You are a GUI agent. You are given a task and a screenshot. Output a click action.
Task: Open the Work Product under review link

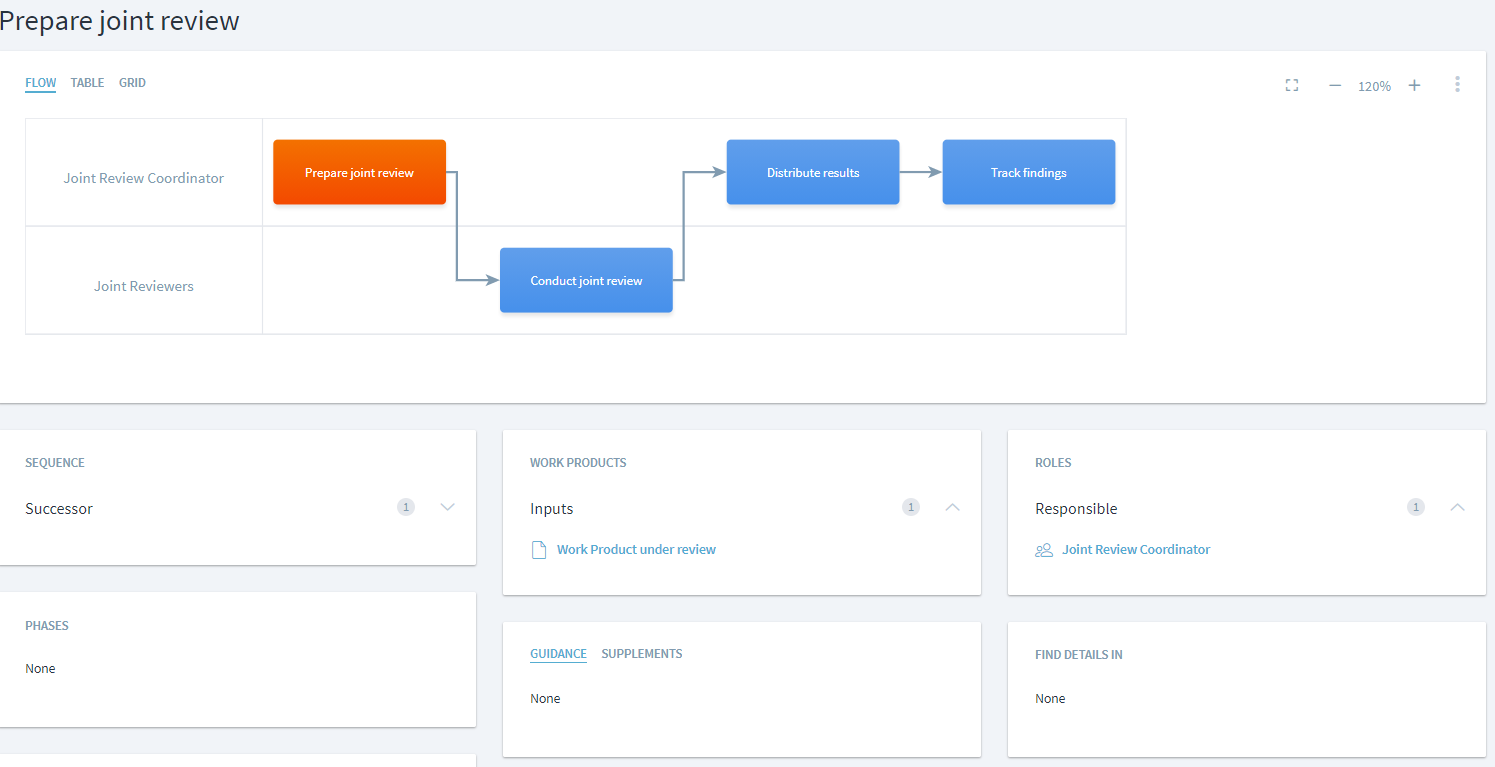(636, 550)
